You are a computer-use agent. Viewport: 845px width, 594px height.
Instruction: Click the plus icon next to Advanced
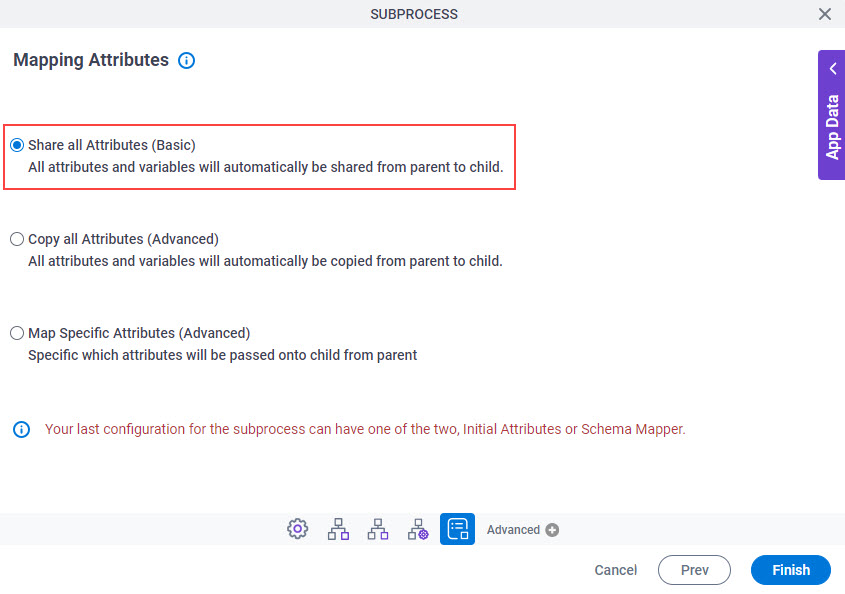click(x=552, y=530)
